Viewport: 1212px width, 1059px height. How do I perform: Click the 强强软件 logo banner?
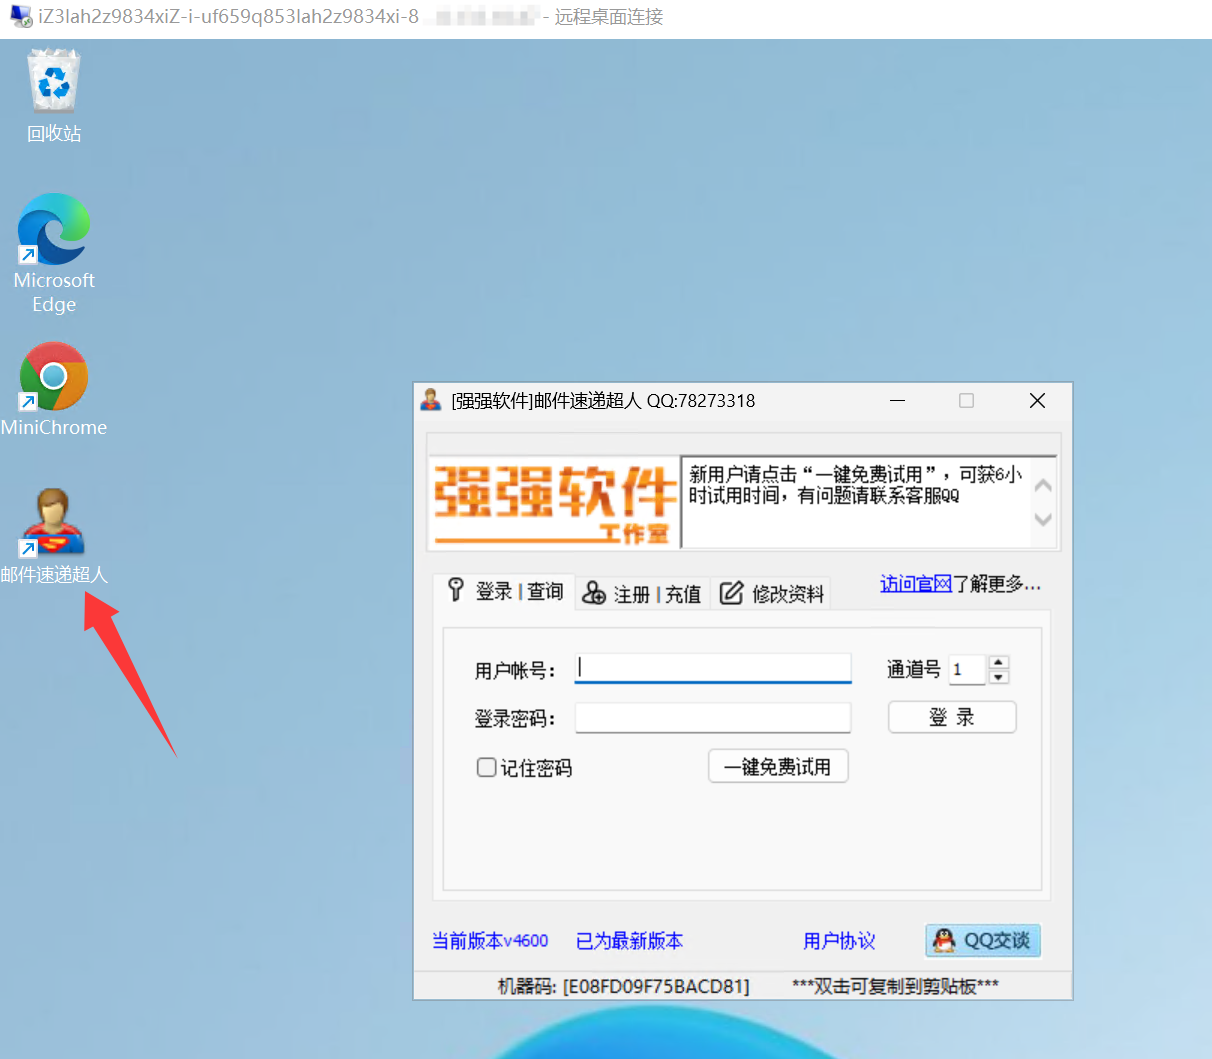554,503
